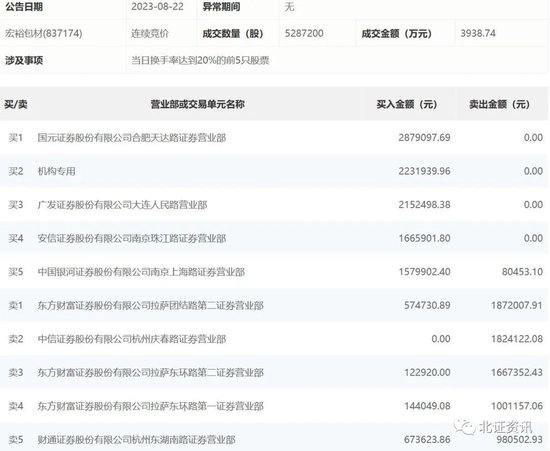The width and height of the screenshot is (550, 451).
Task: Select the row 广发证券股份有限公司大连人民路营业部
Action: coord(274,204)
